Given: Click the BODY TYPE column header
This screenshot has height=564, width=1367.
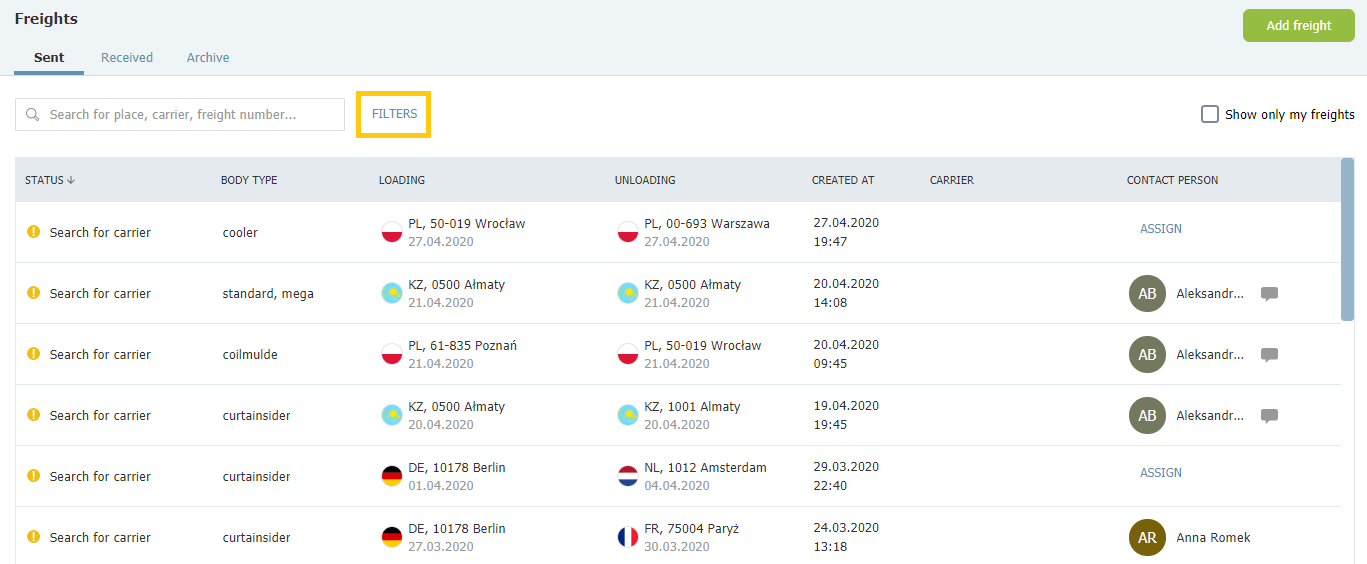Looking at the screenshot, I should tap(249, 180).
